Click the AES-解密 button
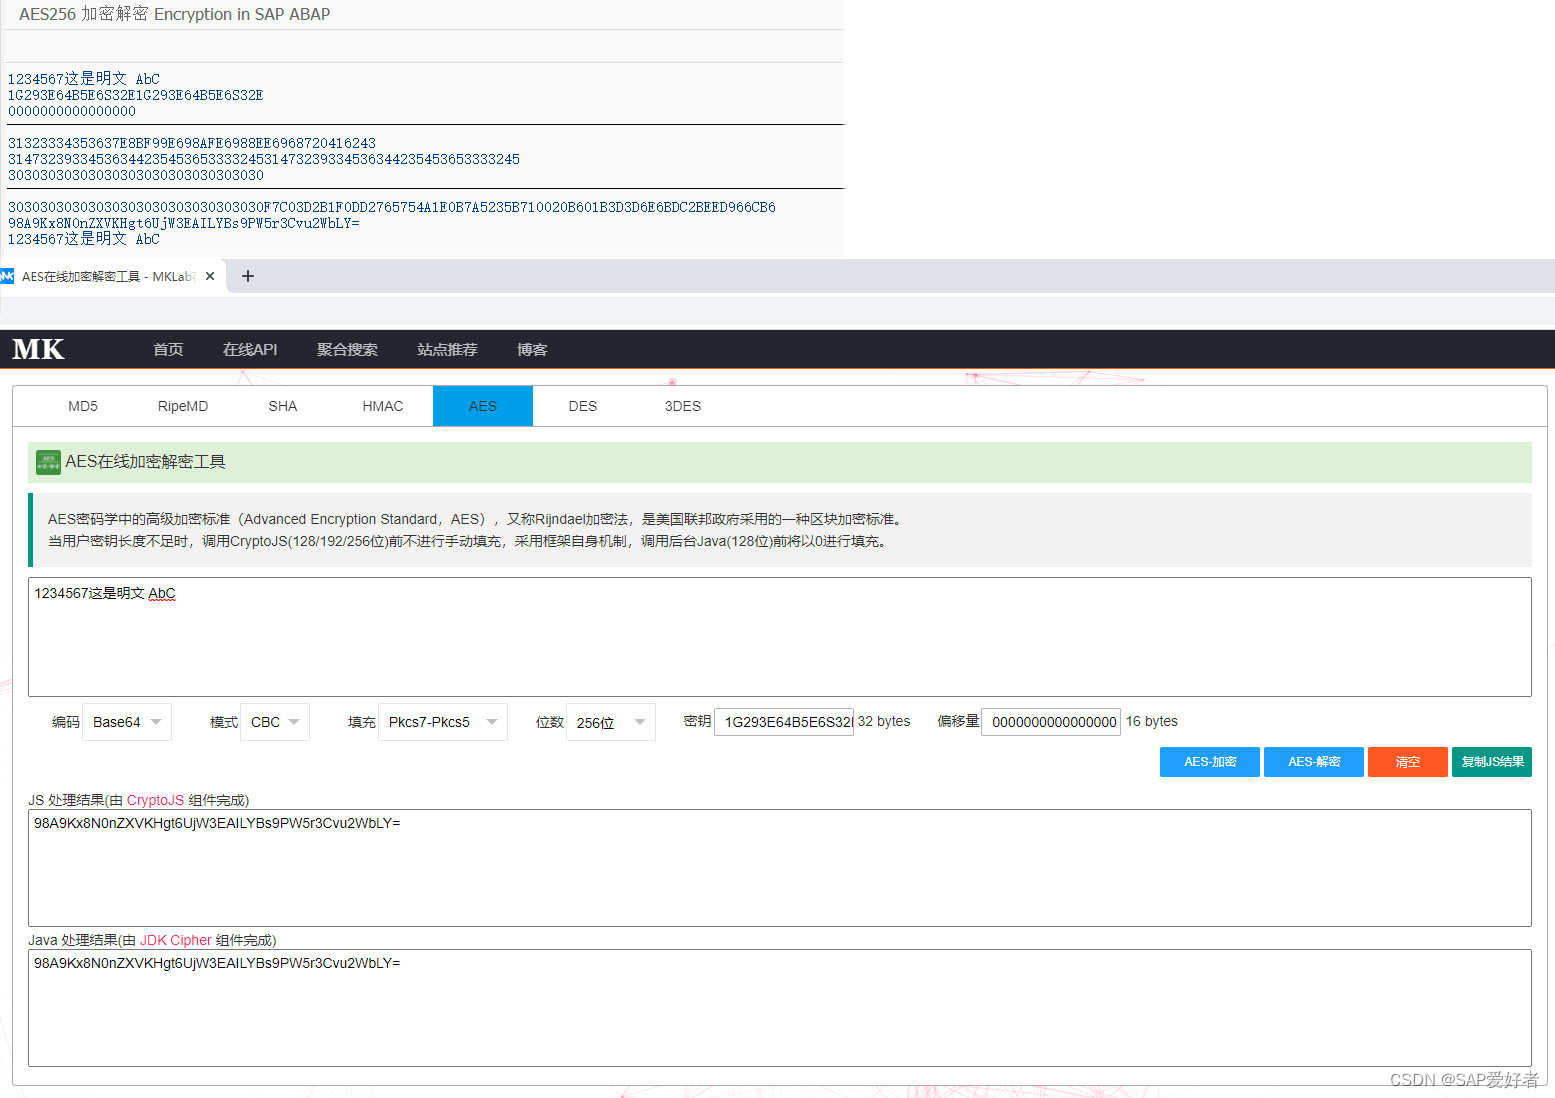 (1313, 761)
